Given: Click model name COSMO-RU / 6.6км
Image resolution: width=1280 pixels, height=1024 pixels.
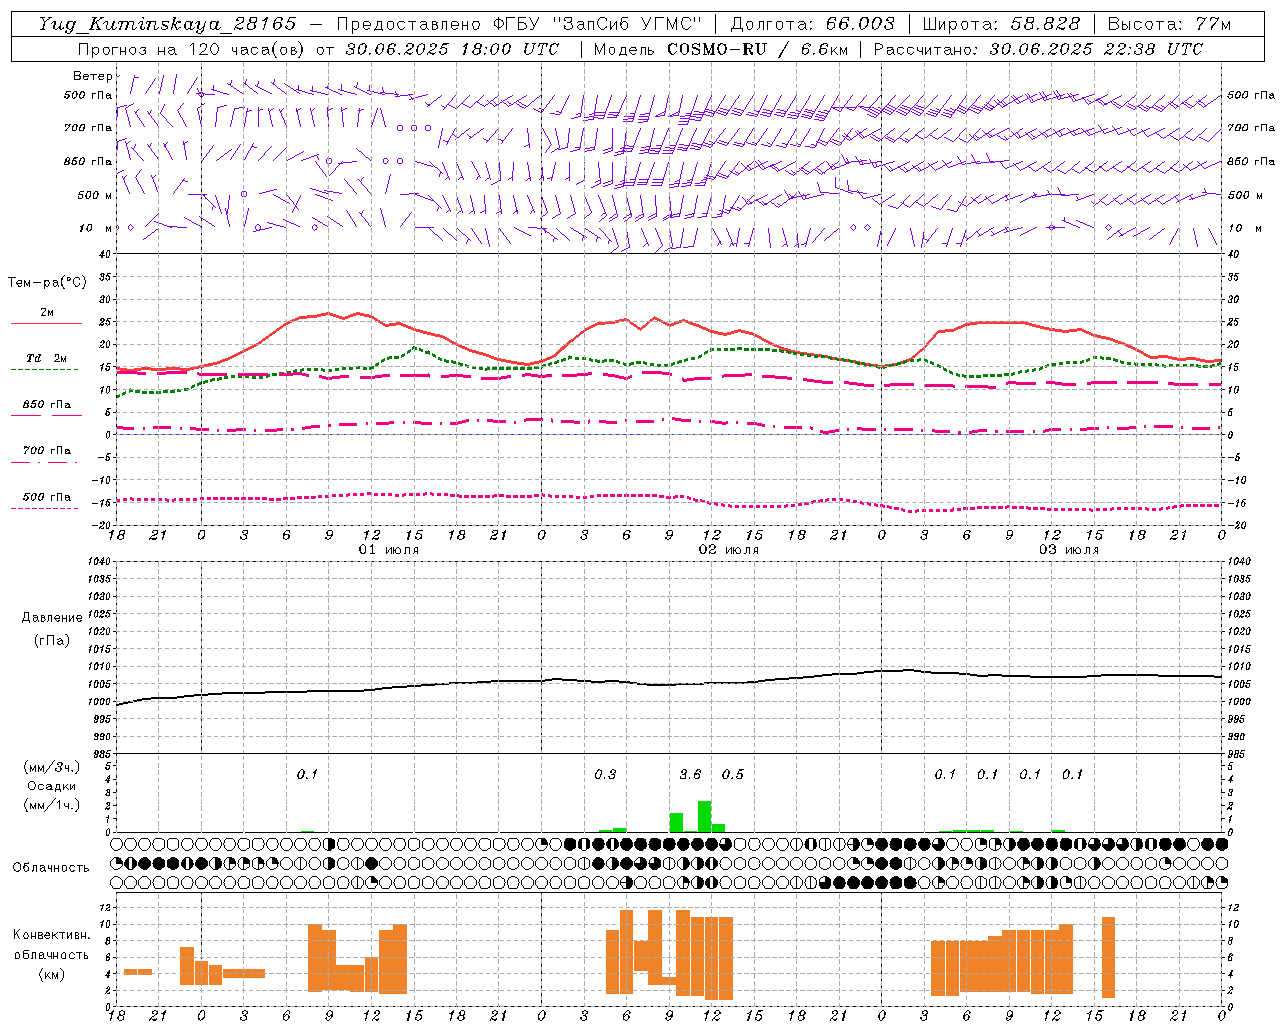Looking at the screenshot, I should coord(757,49).
